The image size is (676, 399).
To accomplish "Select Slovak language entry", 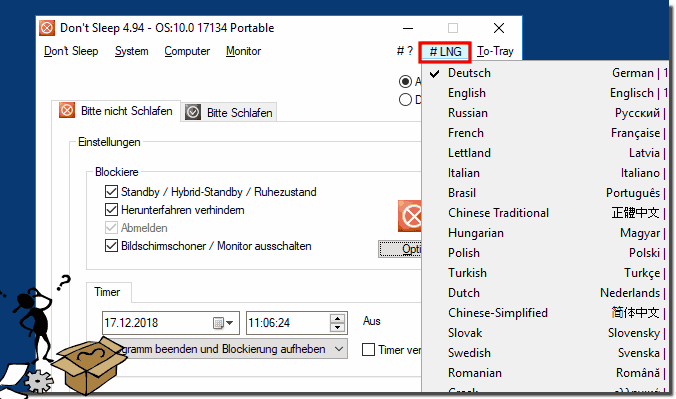I will 545,333.
